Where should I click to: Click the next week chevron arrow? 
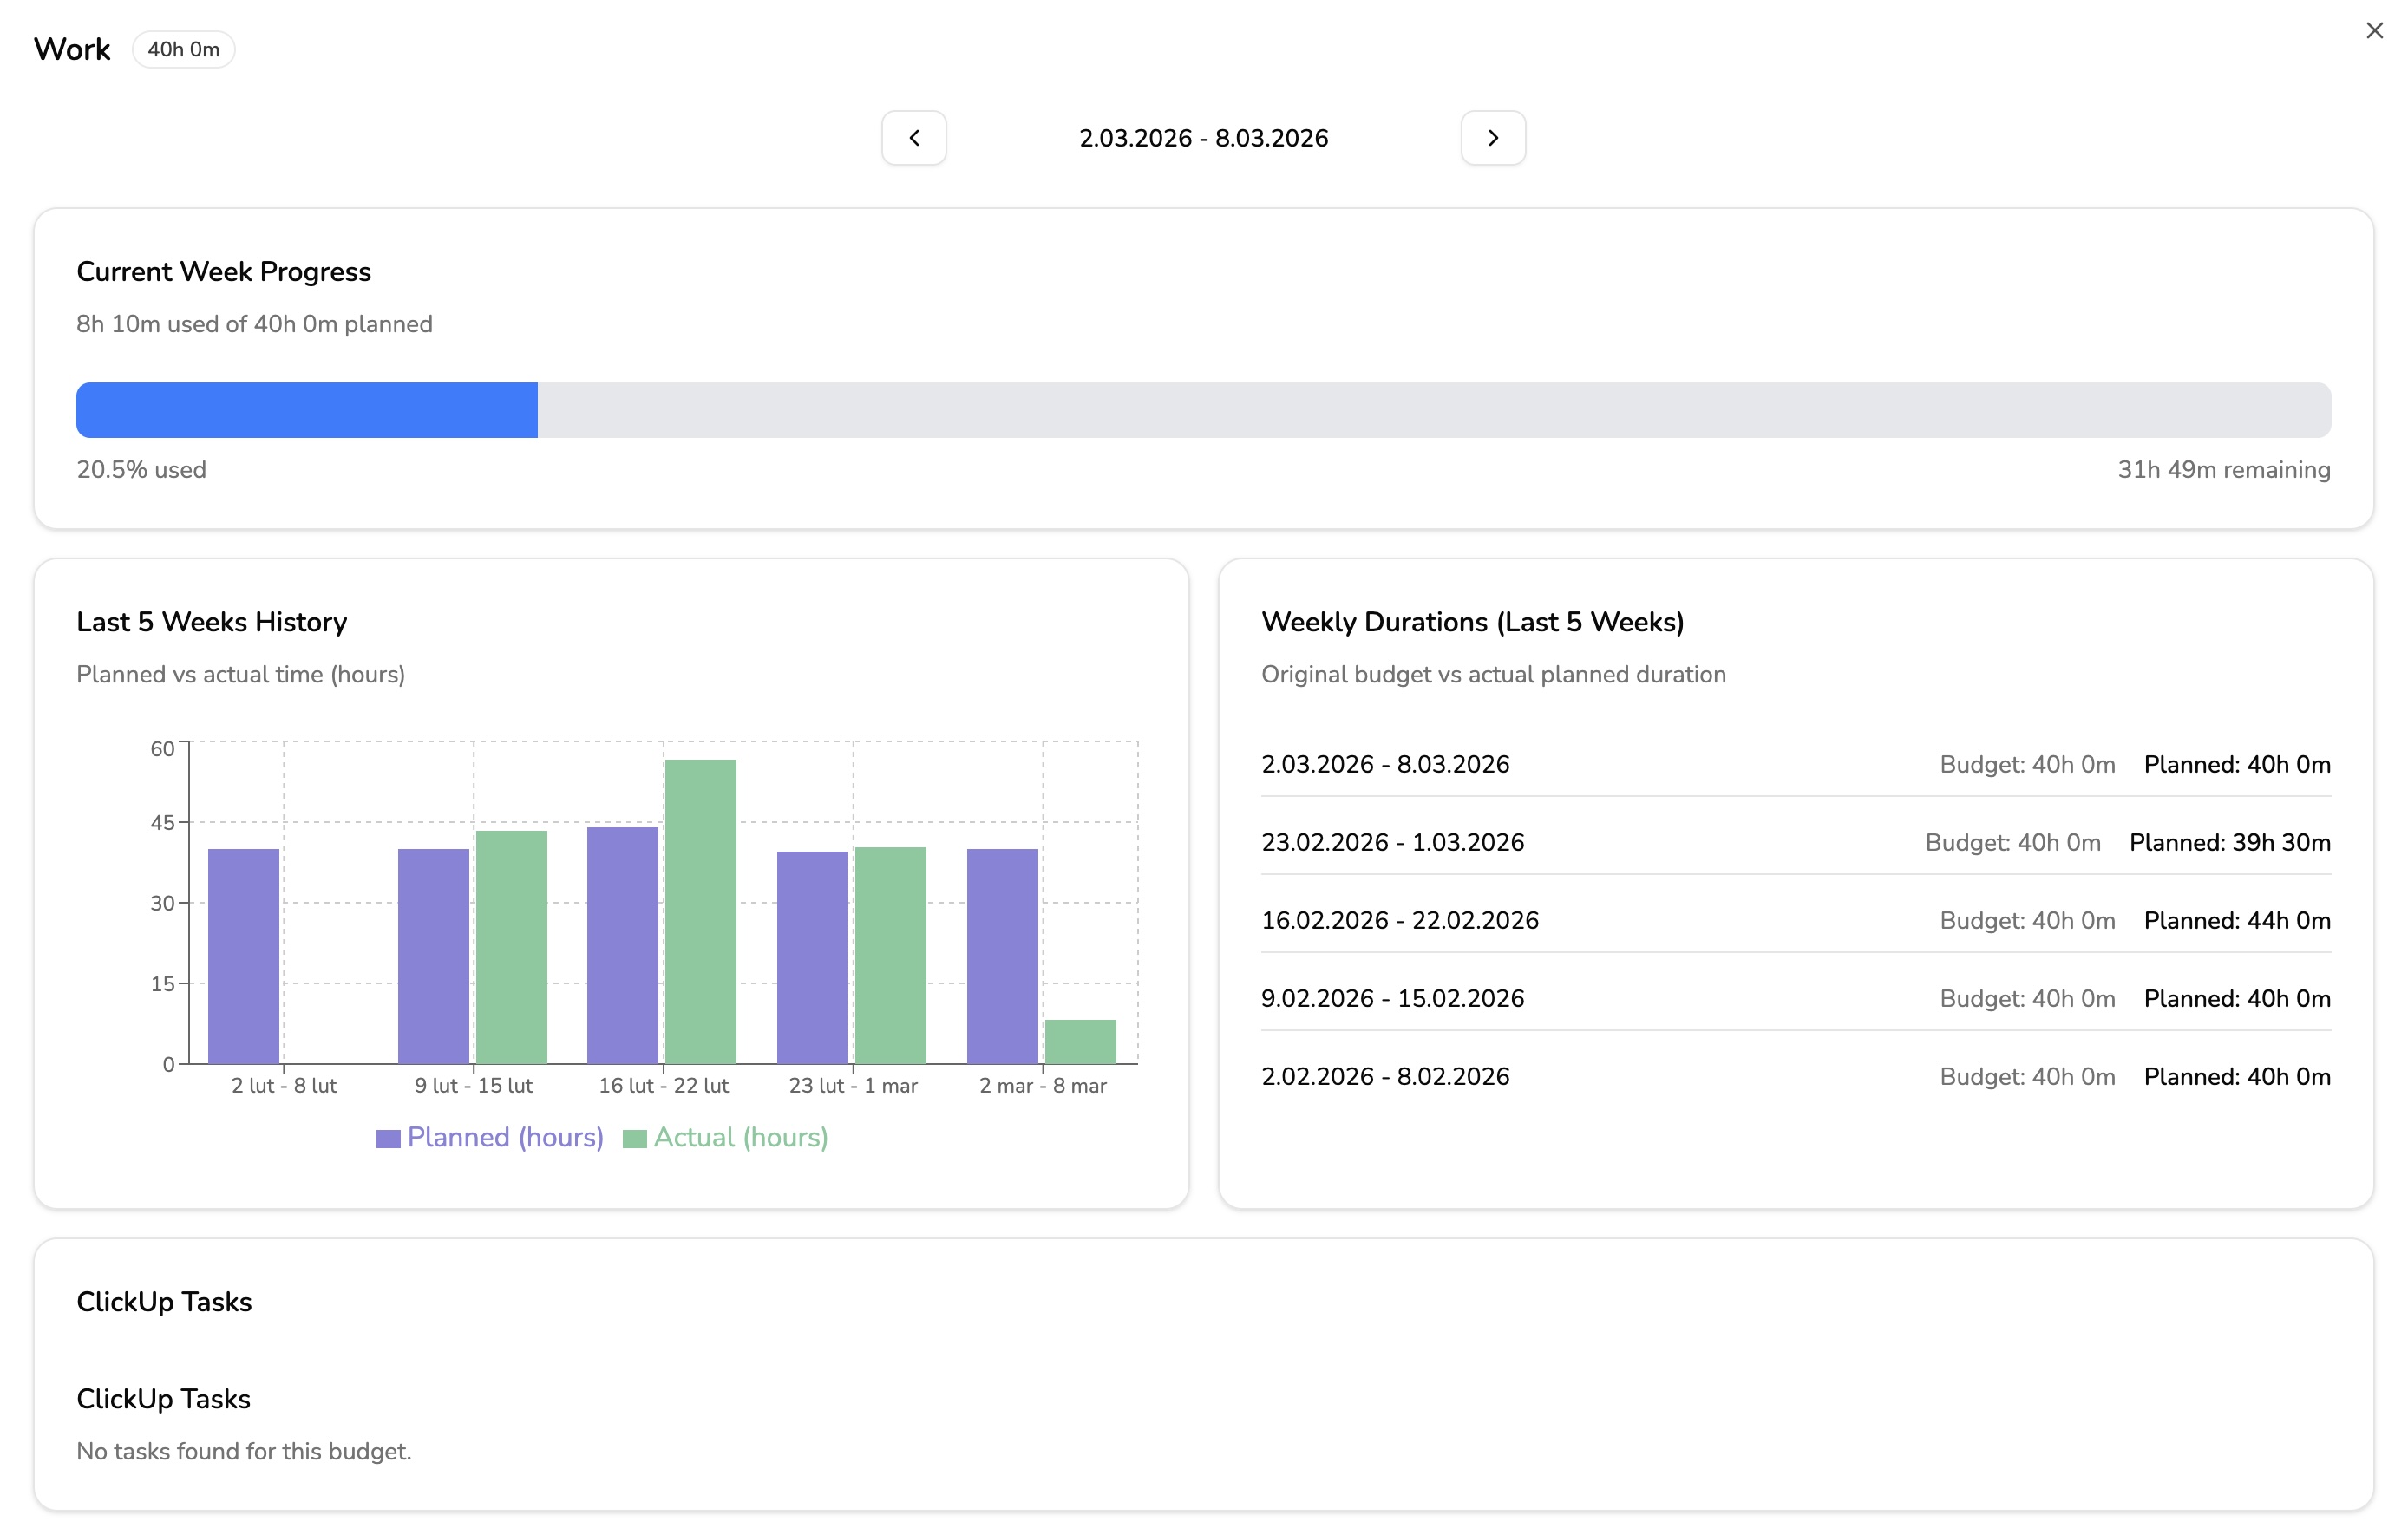pyautogui.click(x=1493, y=138)
